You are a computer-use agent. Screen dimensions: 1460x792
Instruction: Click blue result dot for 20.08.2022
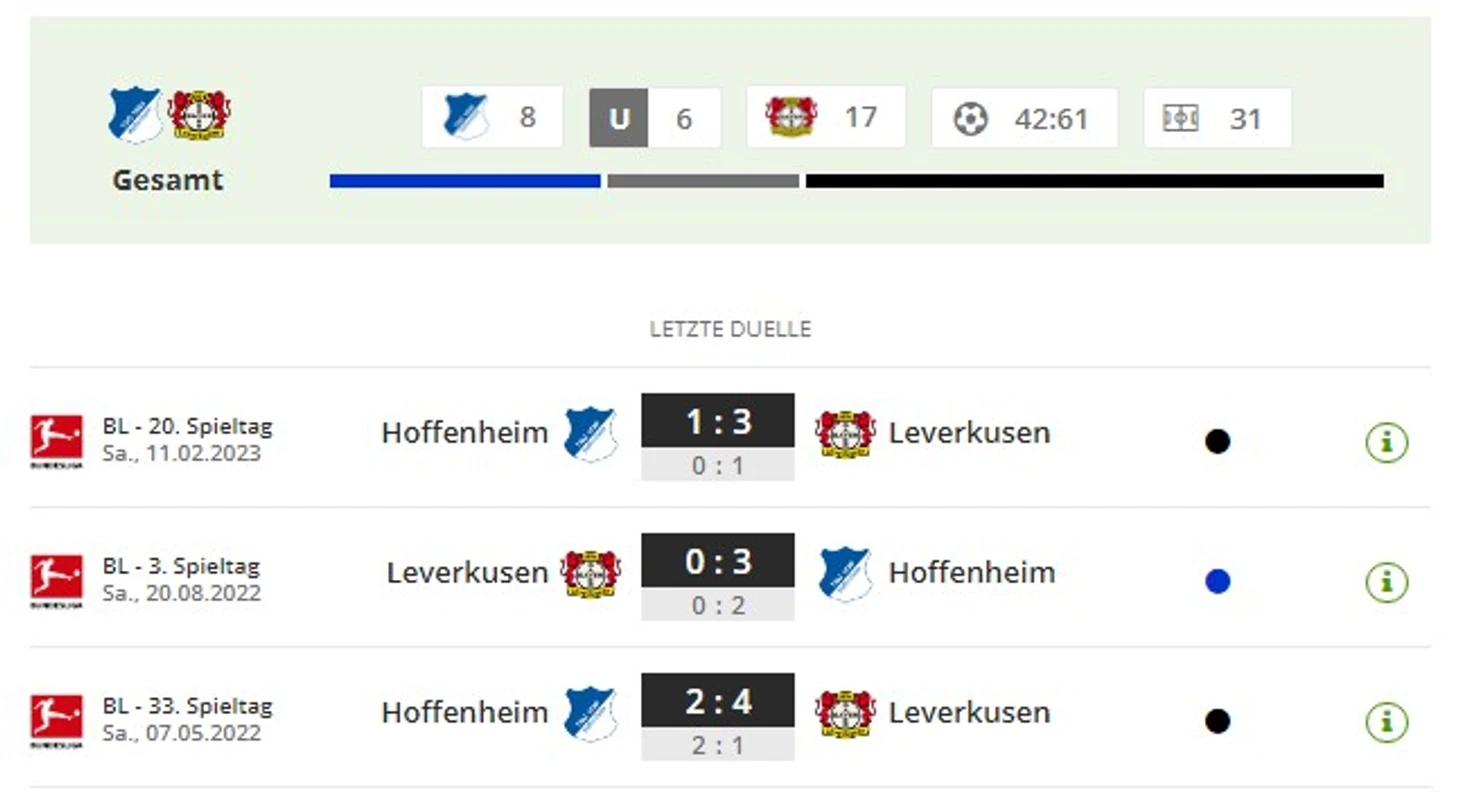[1217, 581]
